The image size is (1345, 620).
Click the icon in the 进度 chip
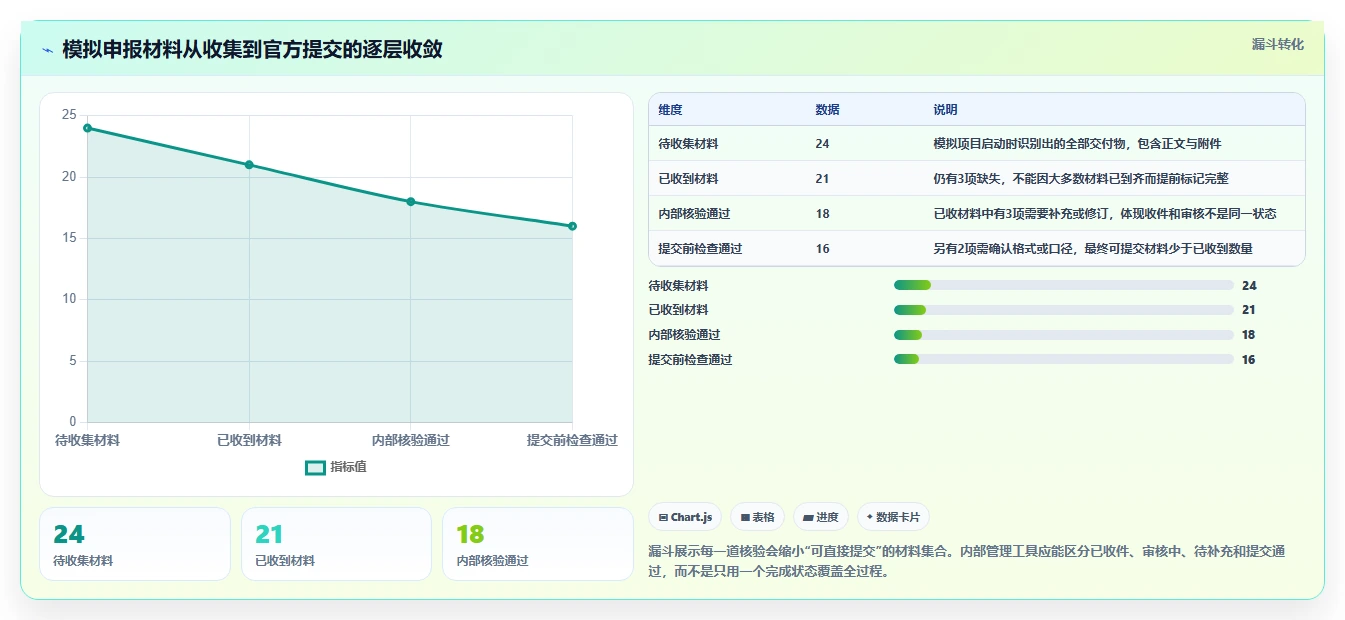pyautogui.click(x=808, y=518)
